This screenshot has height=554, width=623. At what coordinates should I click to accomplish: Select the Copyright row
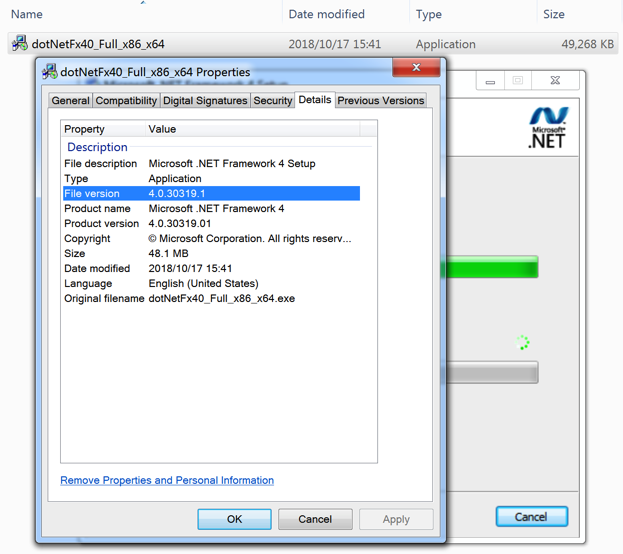[x=211, y=238]
